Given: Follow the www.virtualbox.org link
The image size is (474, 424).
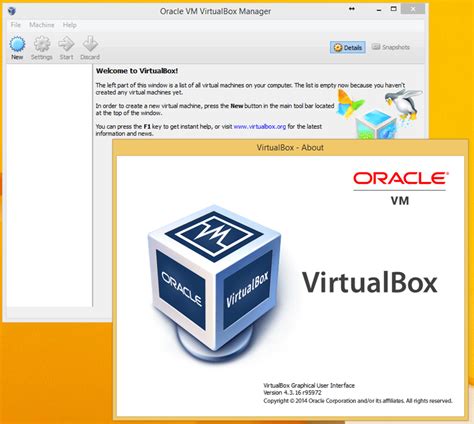Looking at the screenshot, I should [x=260, y=127].
